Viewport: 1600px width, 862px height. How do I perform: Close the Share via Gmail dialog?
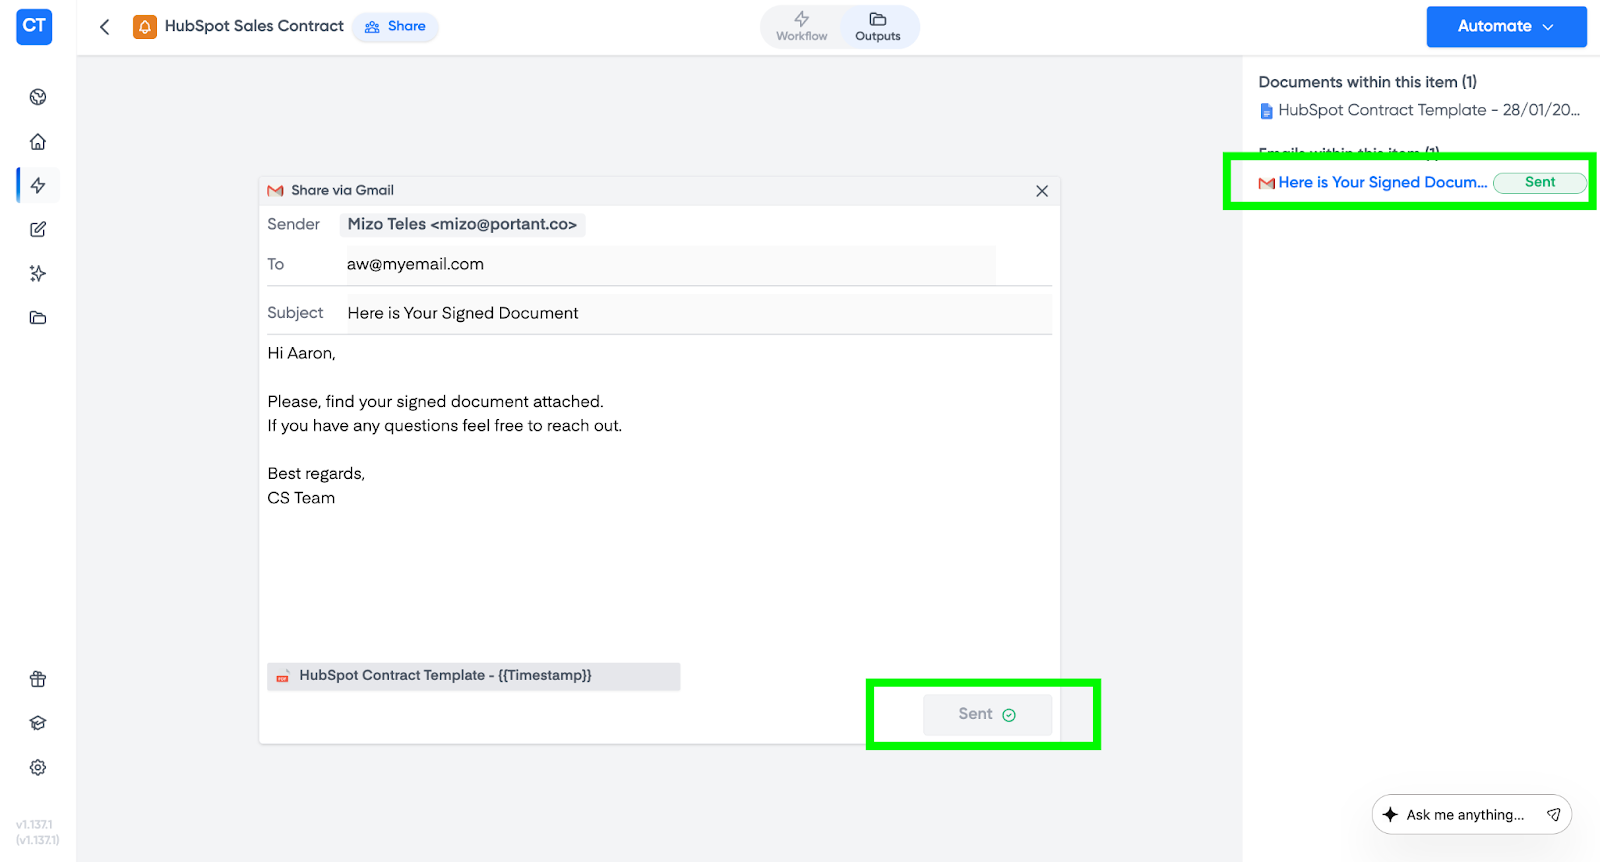(x=1041, y=191)
